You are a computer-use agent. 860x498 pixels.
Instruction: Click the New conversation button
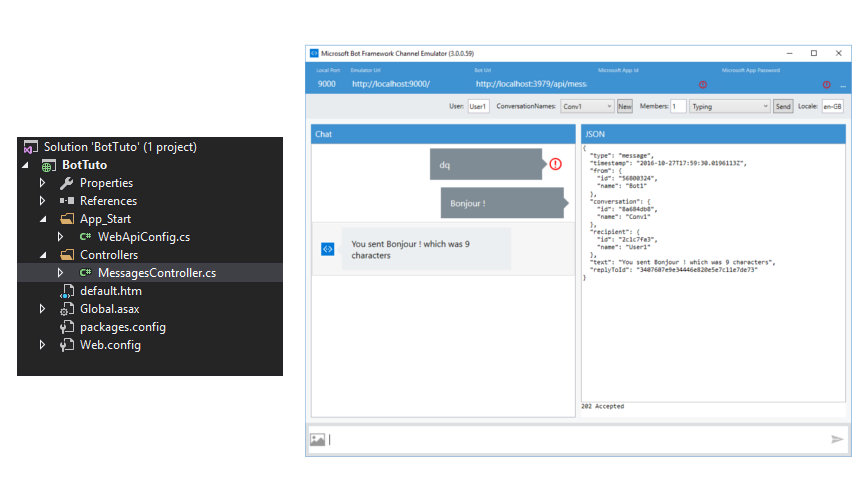(x=625, y=106)
